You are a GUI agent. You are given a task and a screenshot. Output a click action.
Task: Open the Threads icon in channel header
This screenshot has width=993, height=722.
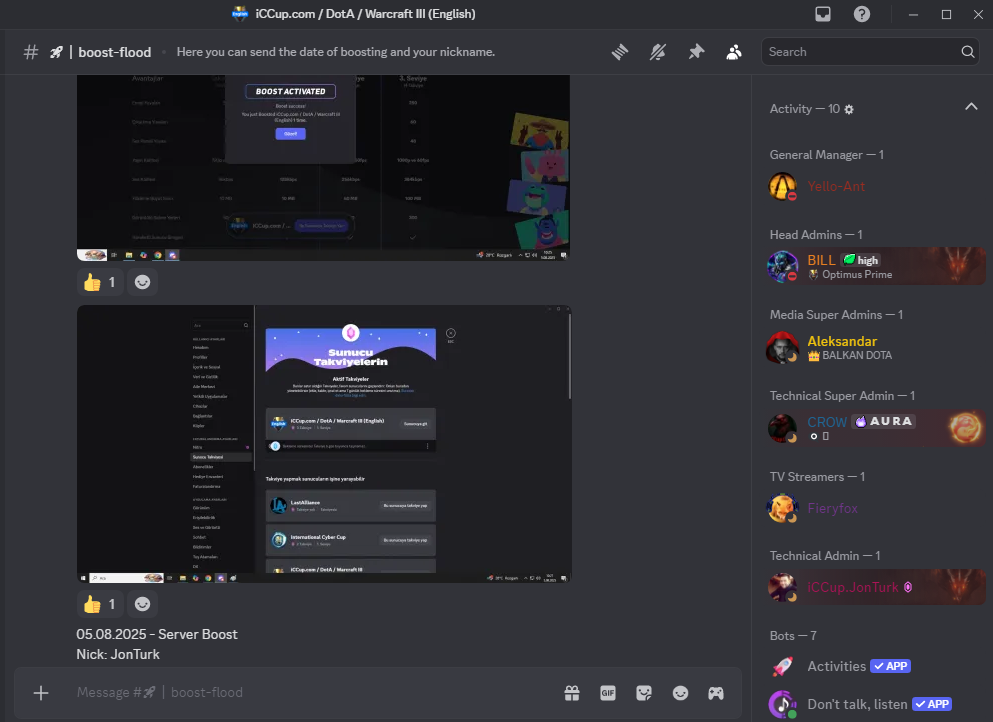pyautogui.click(x=620, y=52)
